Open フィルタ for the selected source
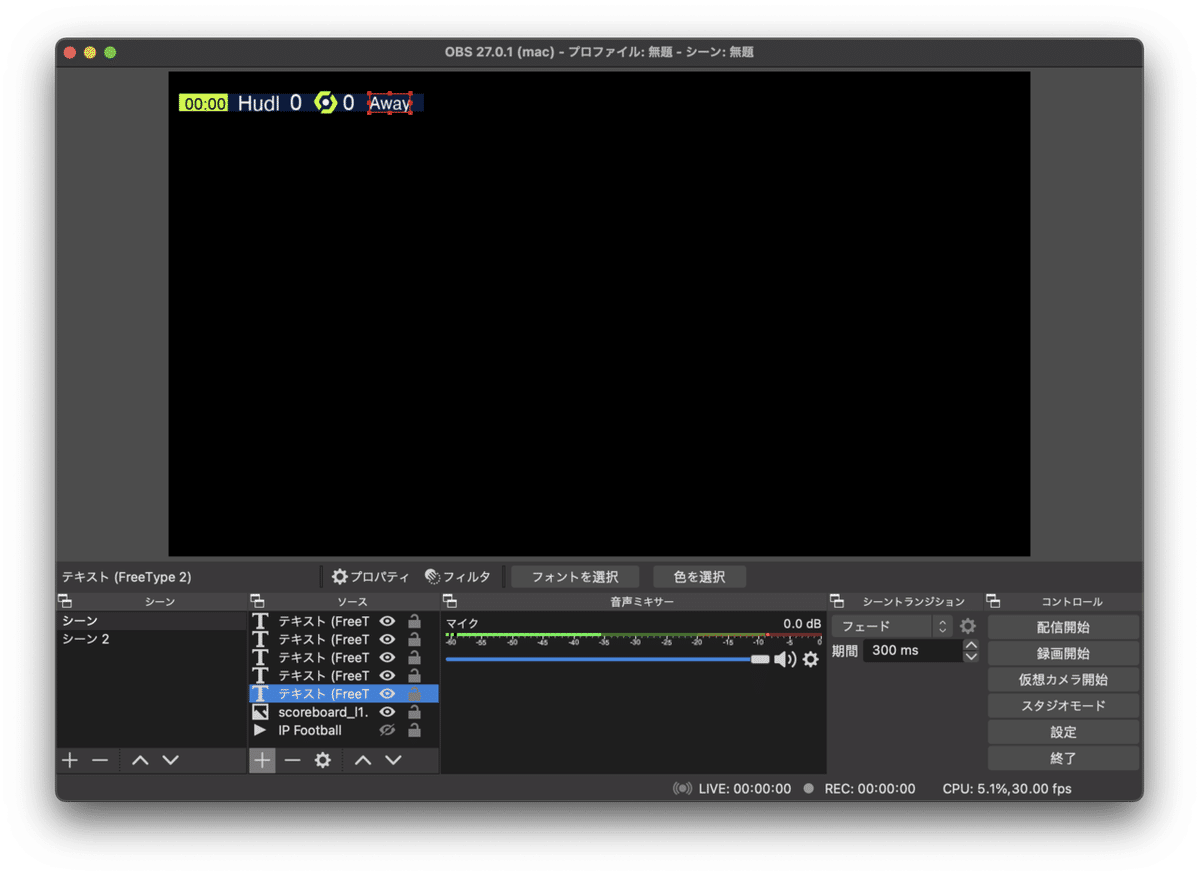Viewport: 1200px width, 876px height. (x=458, y=576)
